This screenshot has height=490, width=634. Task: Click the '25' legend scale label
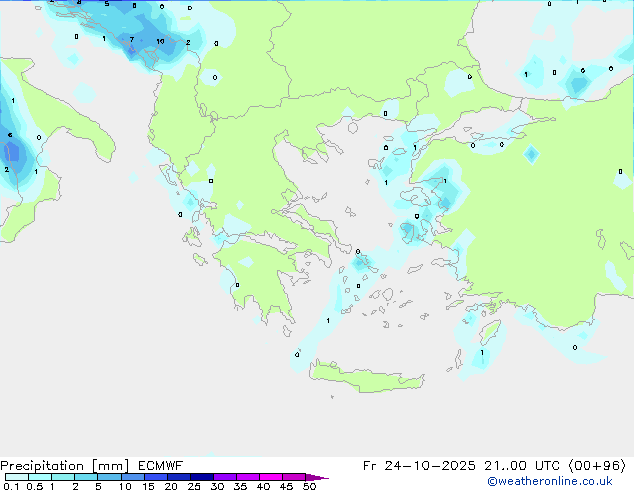(194, 486)
